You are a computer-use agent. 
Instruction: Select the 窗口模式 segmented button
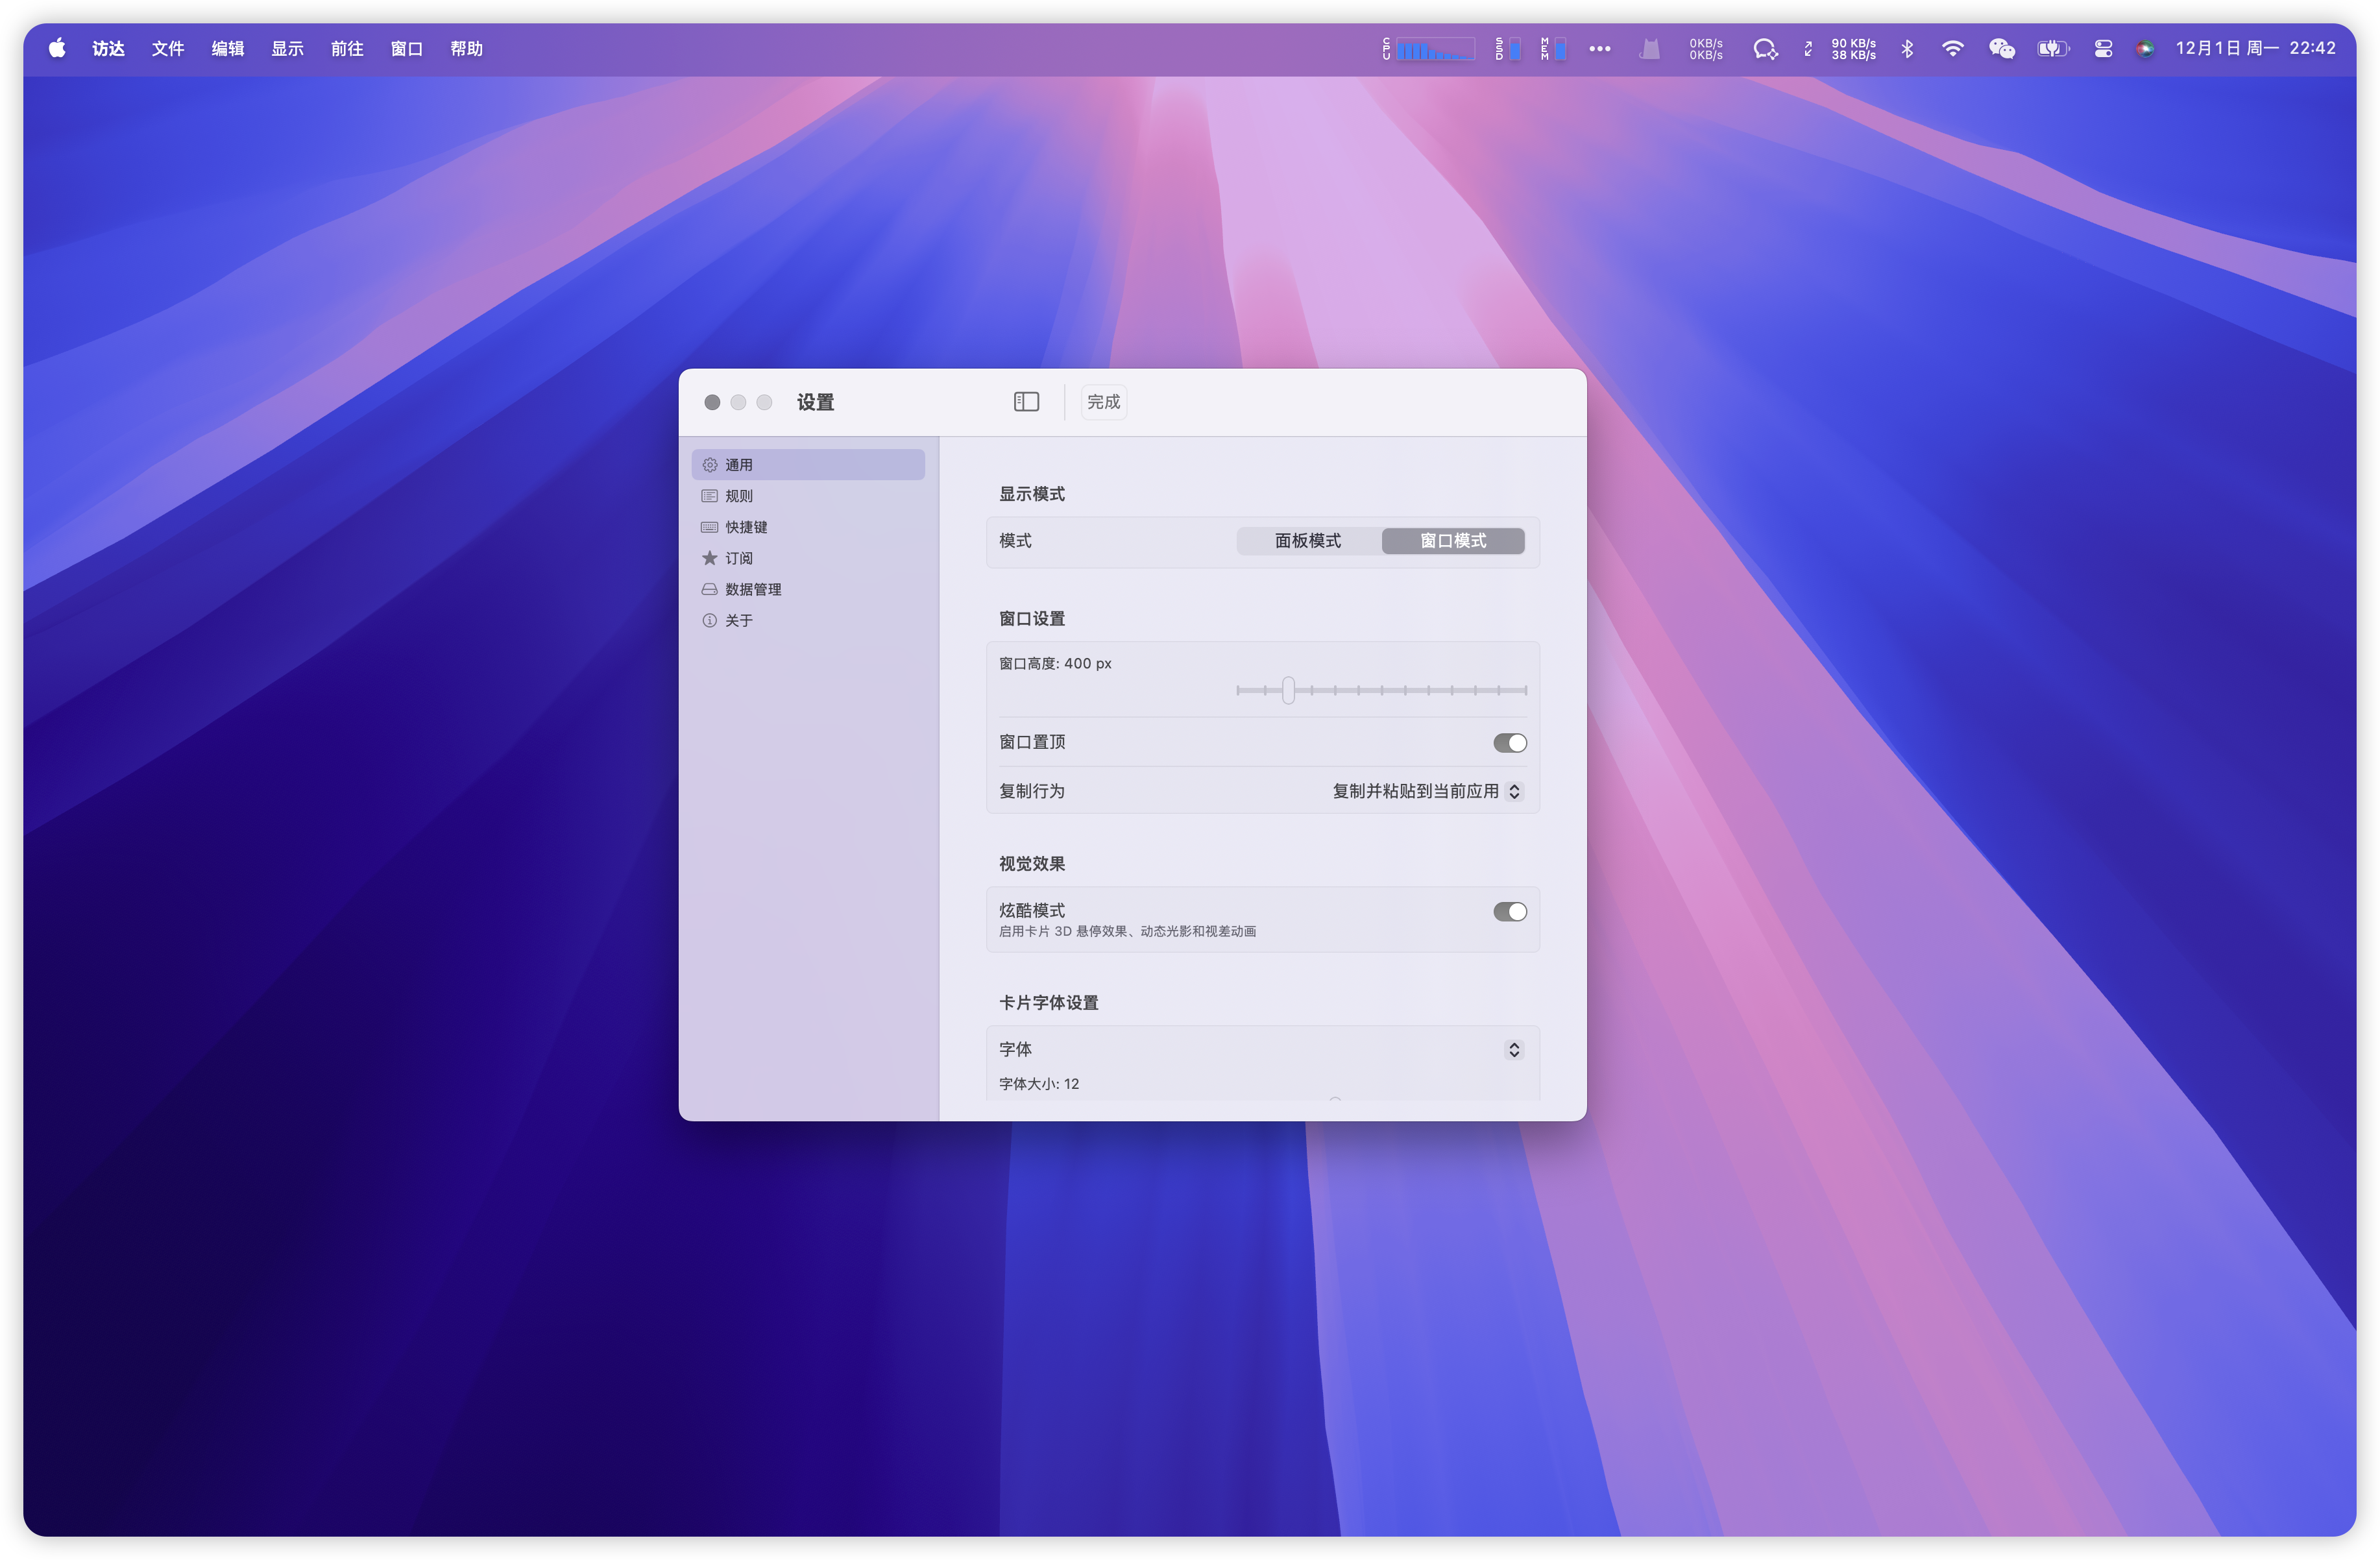tap(1453, 541)
